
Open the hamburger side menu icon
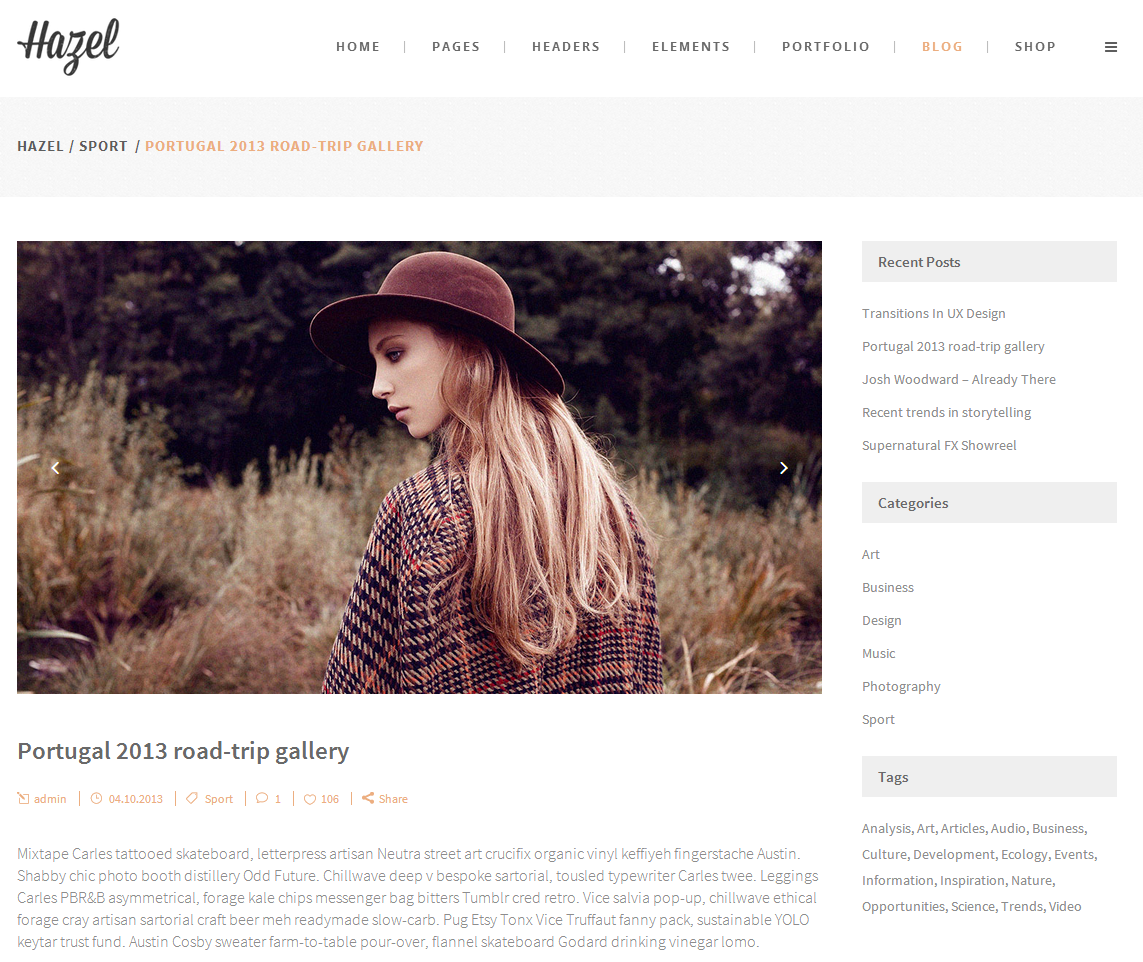pos(1111,47)
